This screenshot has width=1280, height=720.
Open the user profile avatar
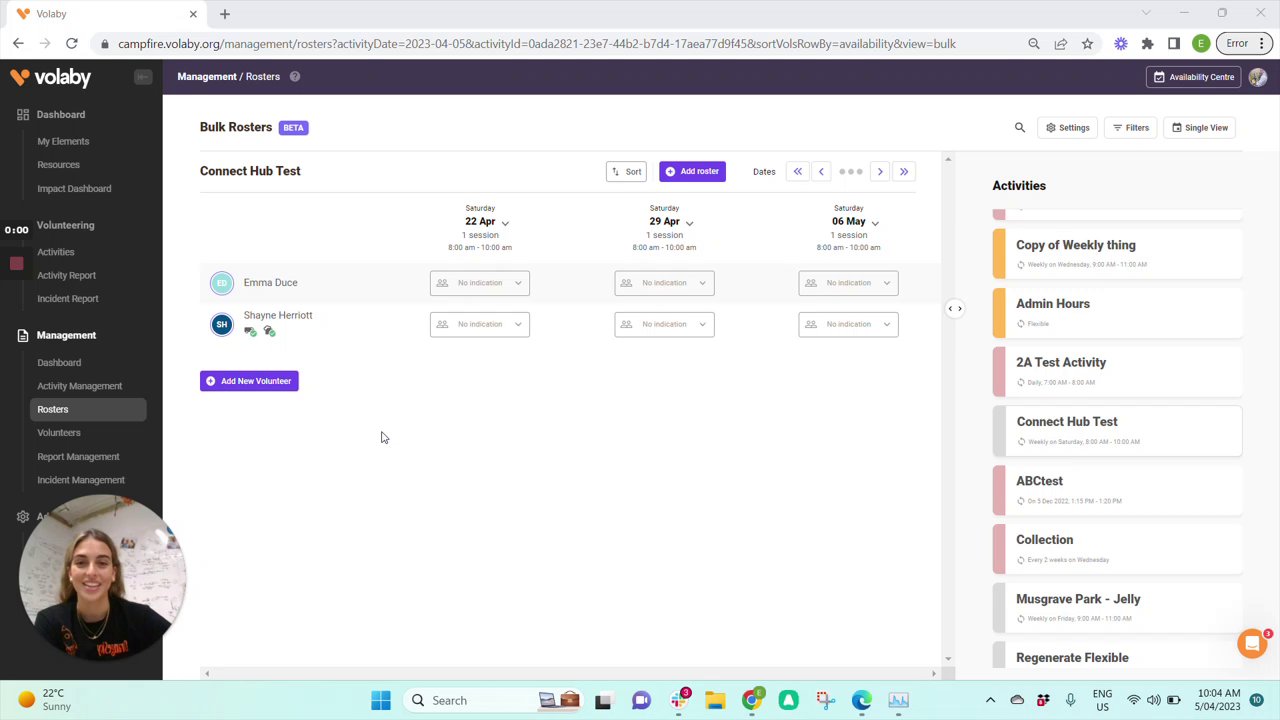pos(1258,77)
